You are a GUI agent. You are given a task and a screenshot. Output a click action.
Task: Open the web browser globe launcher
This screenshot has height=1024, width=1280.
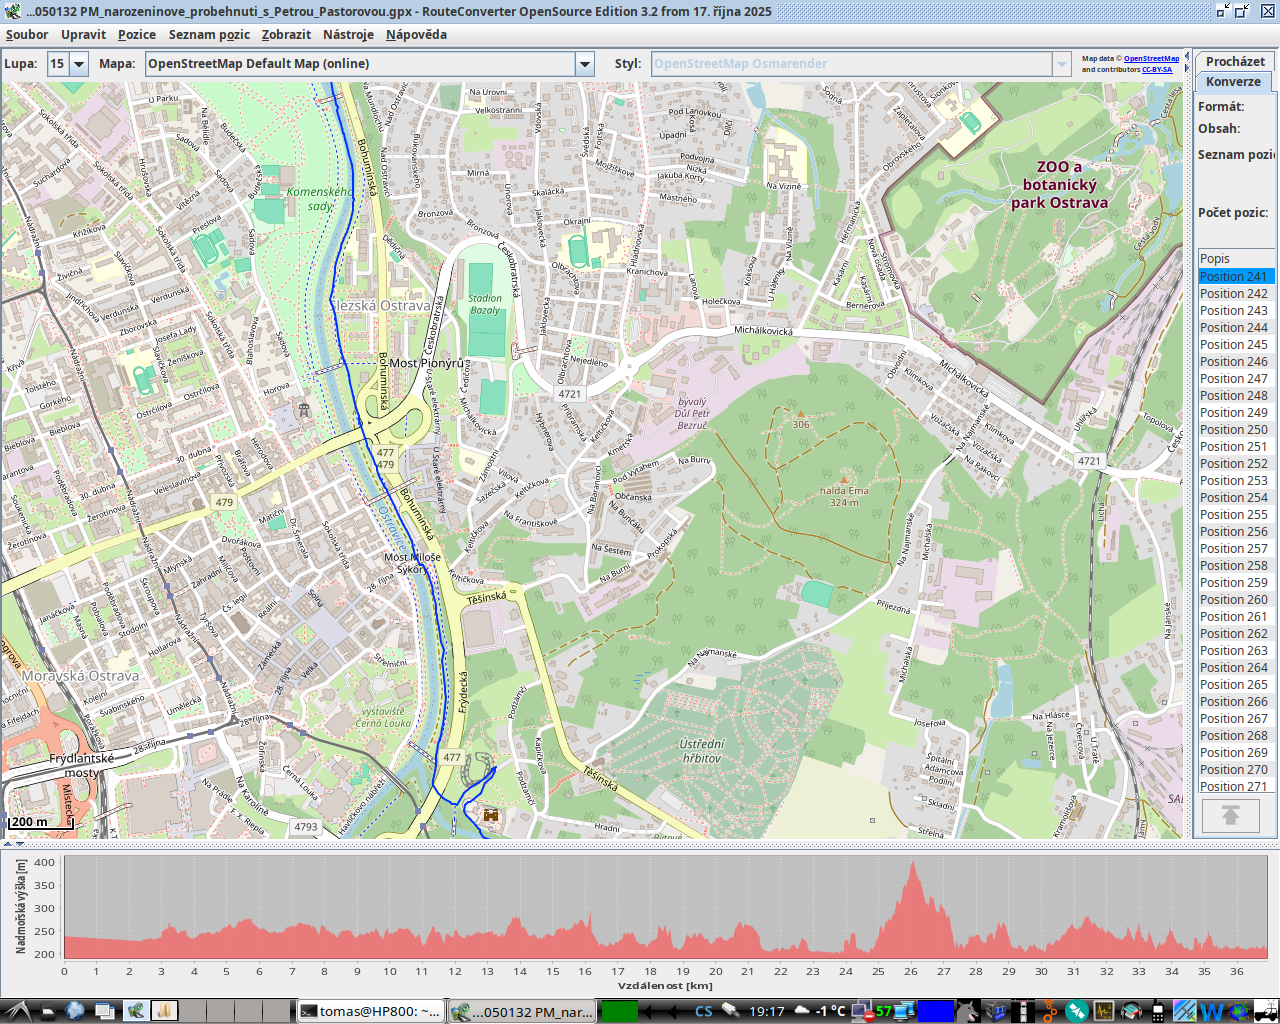75,1010
